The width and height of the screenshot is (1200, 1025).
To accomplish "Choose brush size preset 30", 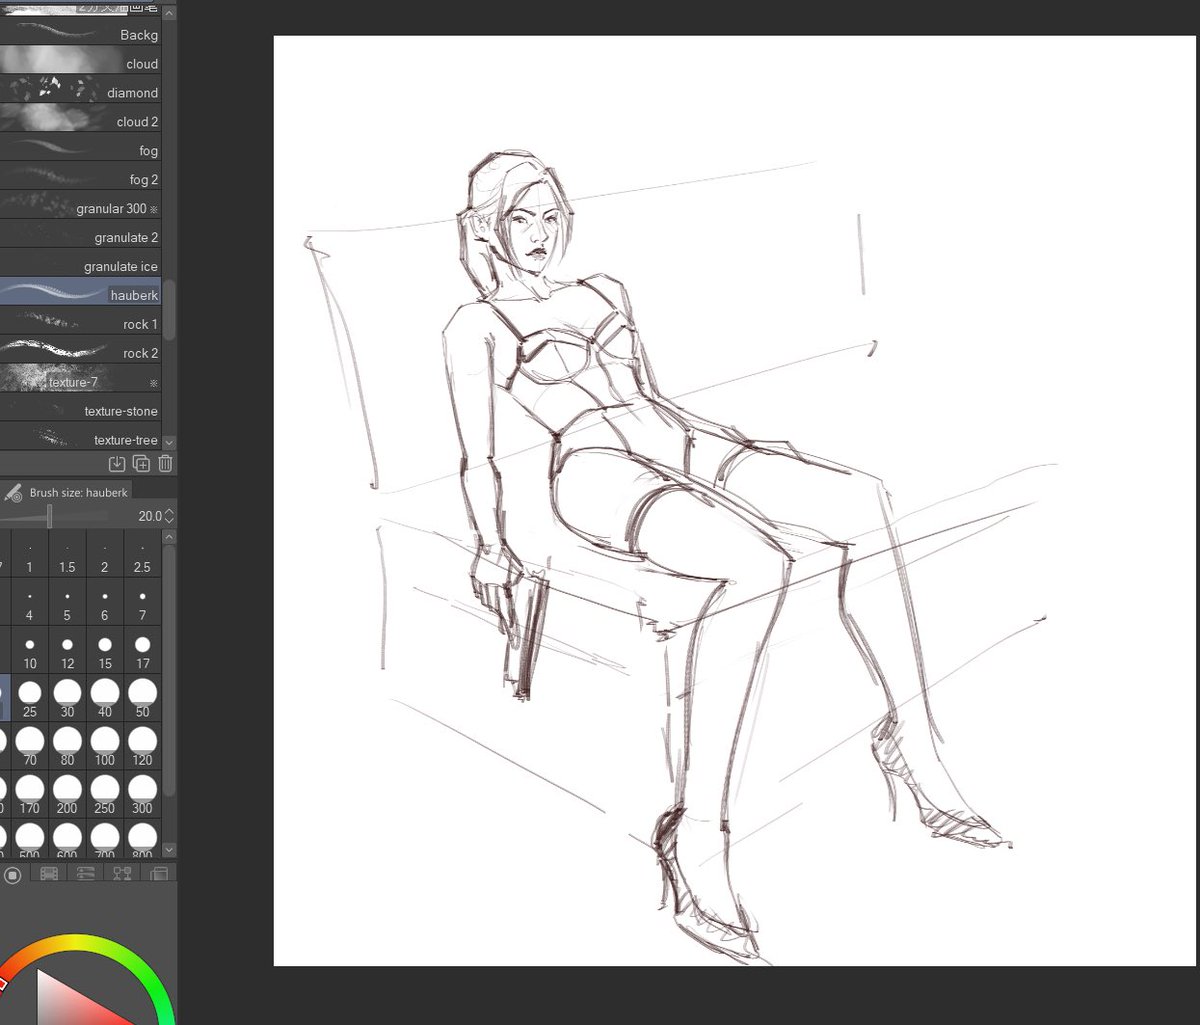I will pyautogui.click(x=67, y=700).
